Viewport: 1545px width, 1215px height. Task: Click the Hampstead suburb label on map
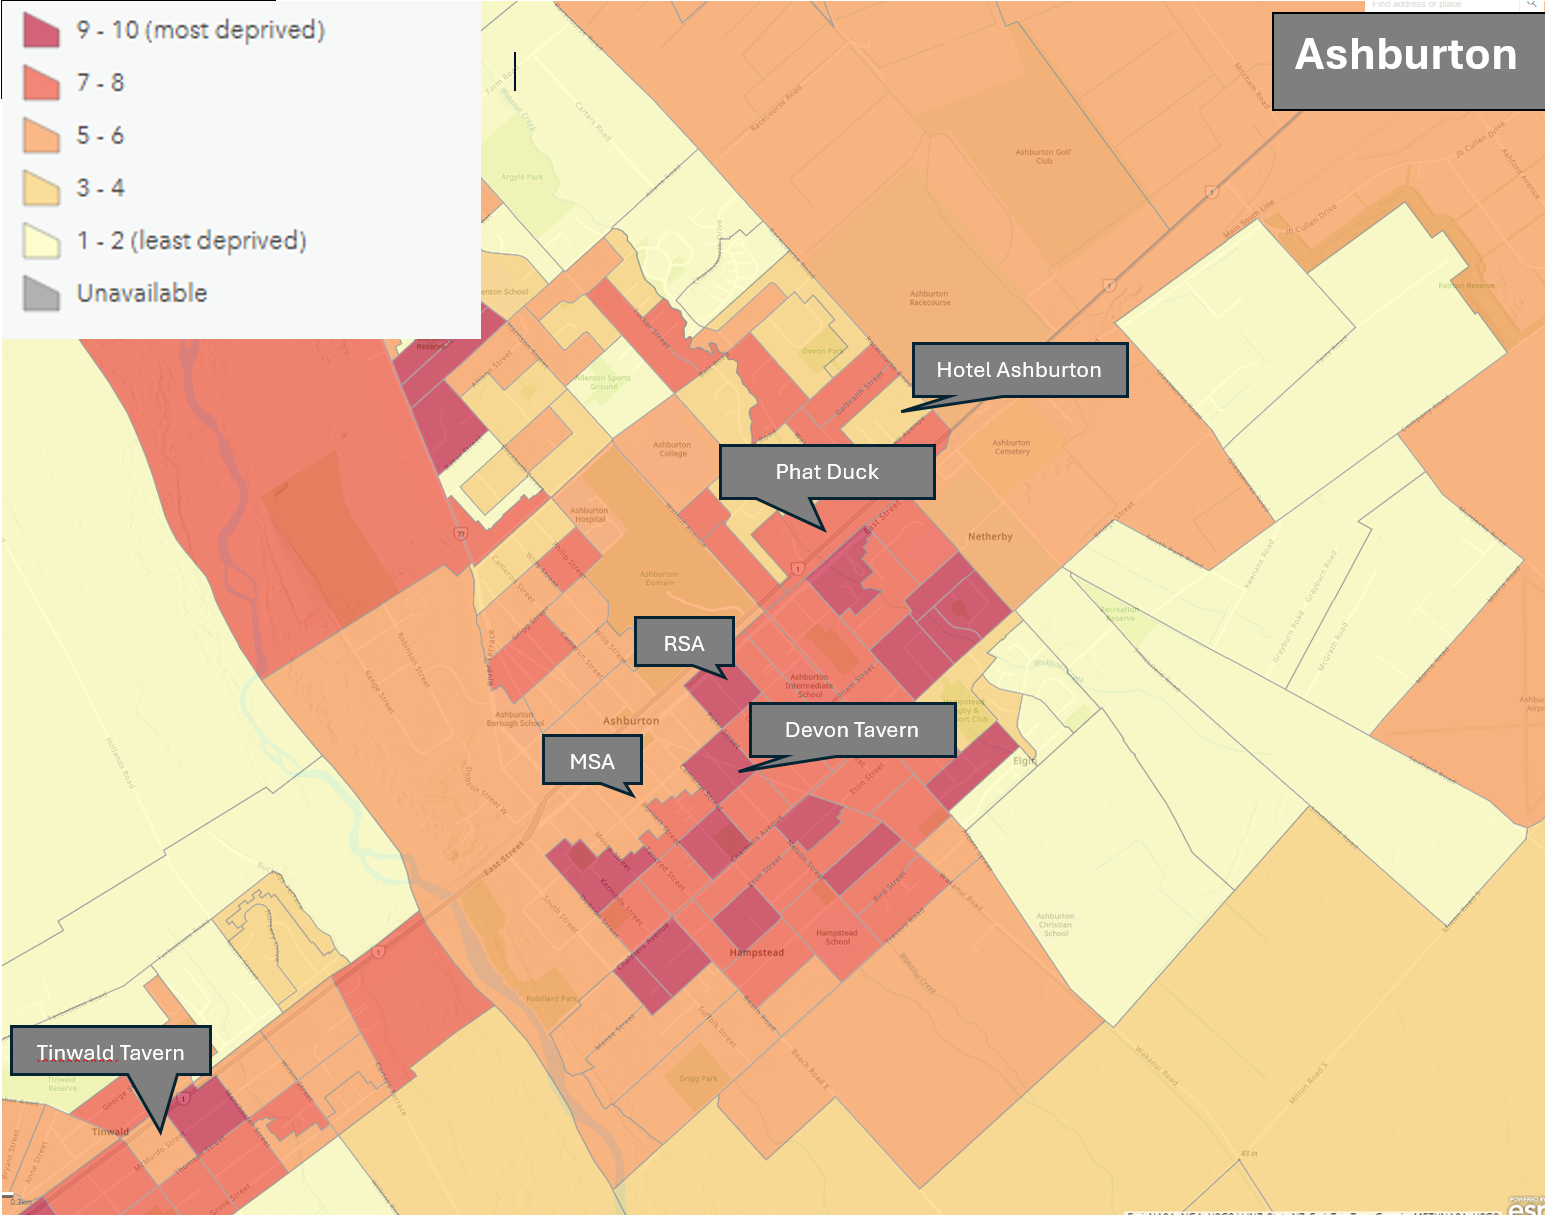(x=757, y=953)
